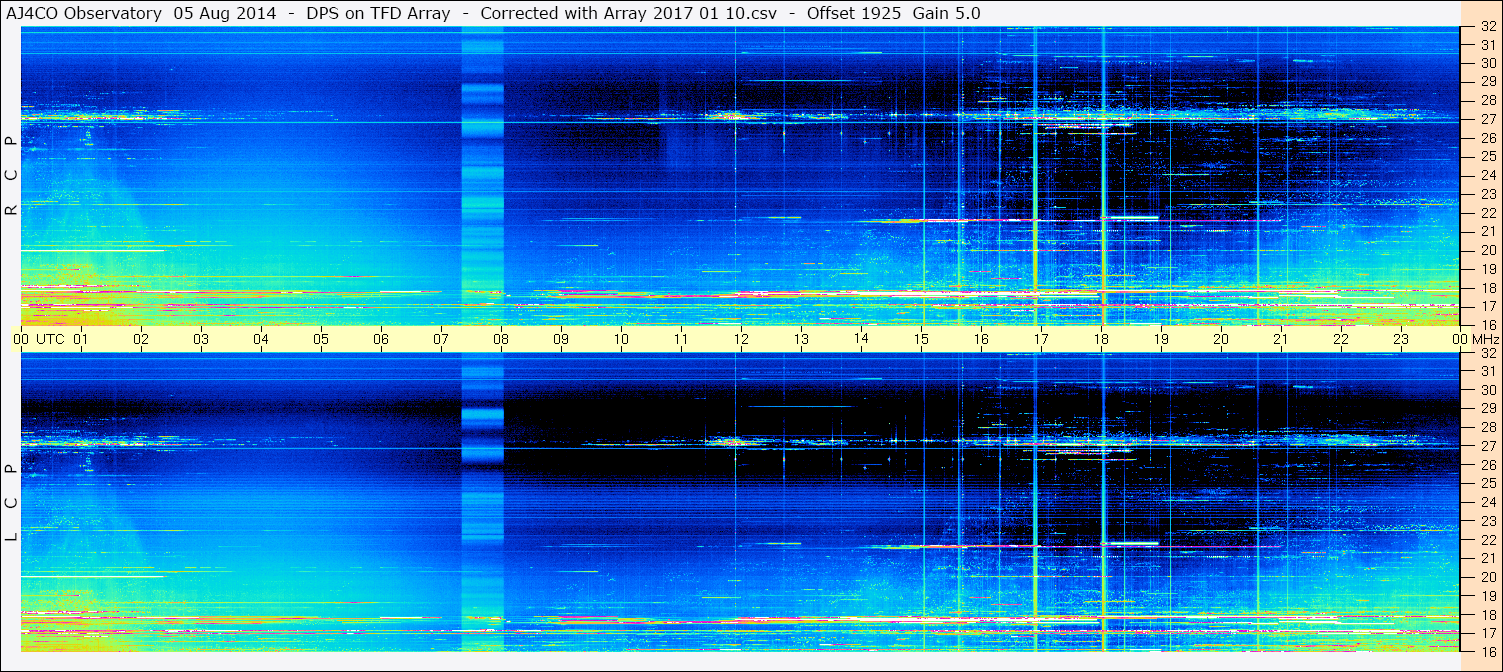Screen dimensions: 1503x672
Task: Click the 18 UTC hour marker
Action: click(x=1101, y=339)
